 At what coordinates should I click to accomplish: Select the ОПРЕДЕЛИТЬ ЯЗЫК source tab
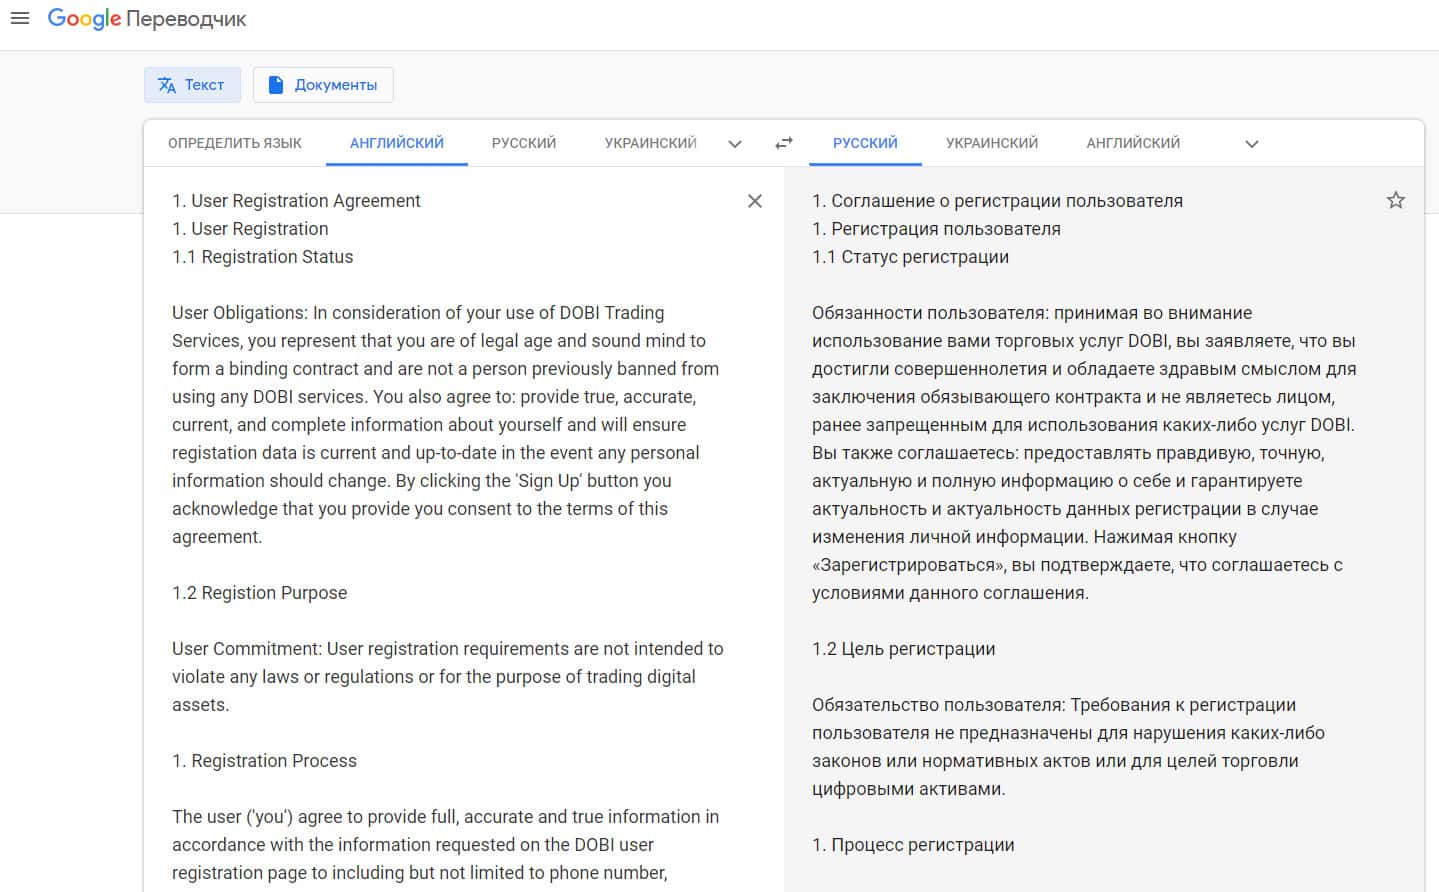click(235, 143)
